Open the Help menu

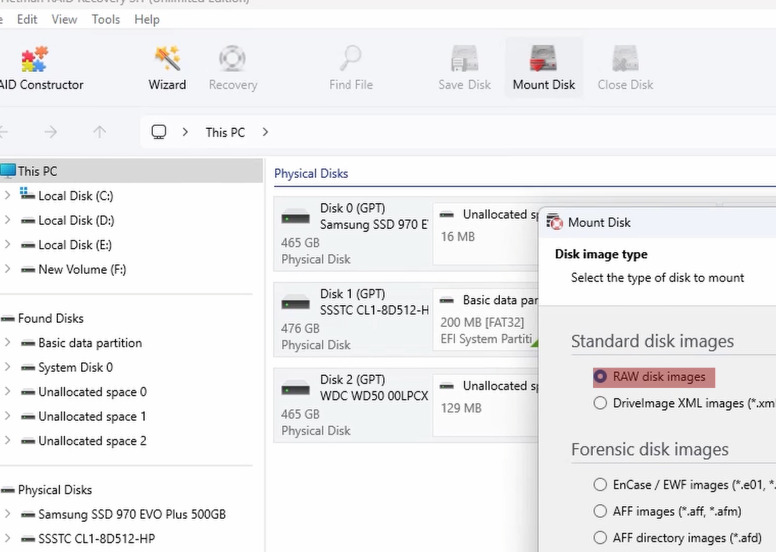(x=147, y=19)
